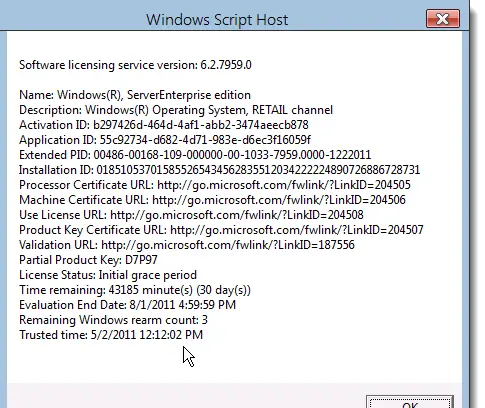
Task: Click the License Status Initial grace period line
Action: pos(108,275)
